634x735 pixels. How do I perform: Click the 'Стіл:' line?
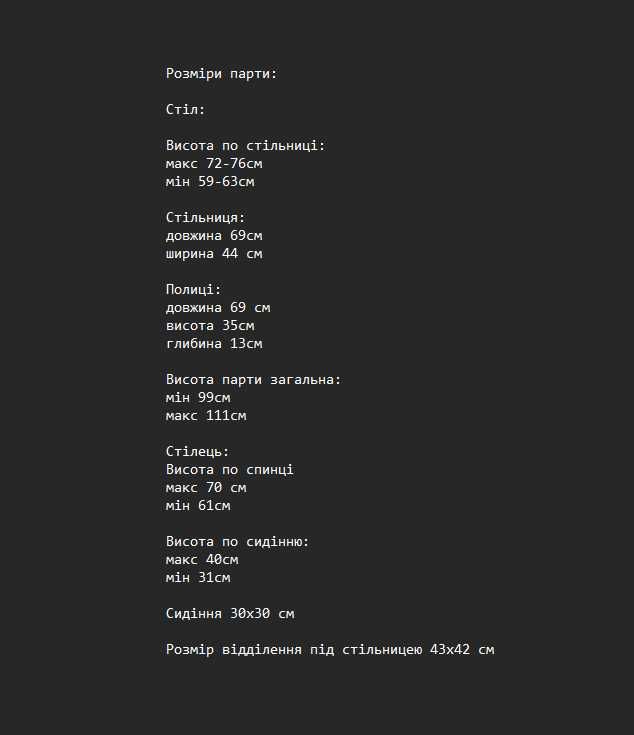[x=186, y=110]
